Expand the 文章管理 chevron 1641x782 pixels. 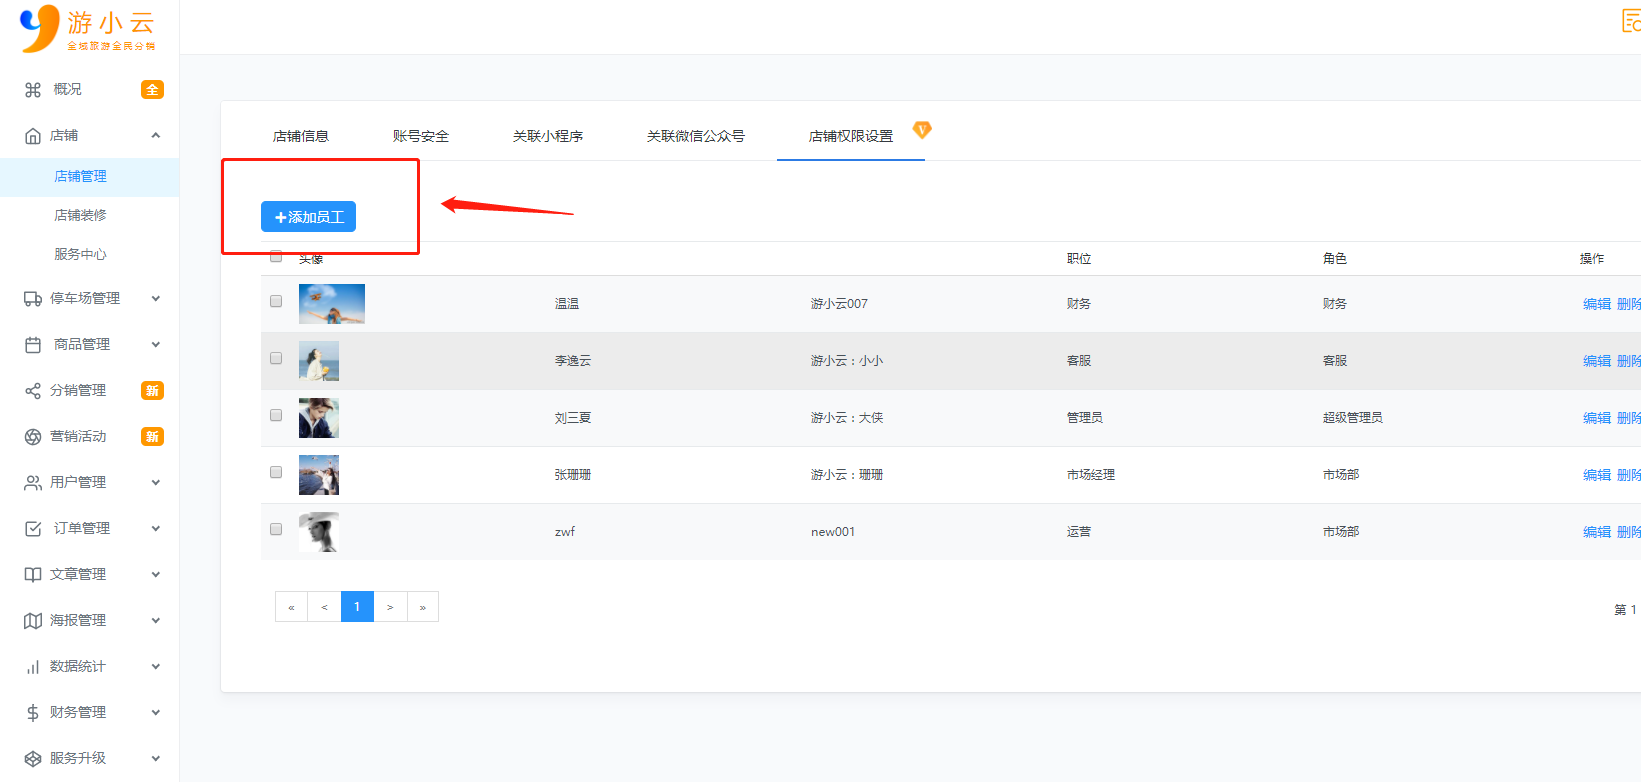coord(156,575)
